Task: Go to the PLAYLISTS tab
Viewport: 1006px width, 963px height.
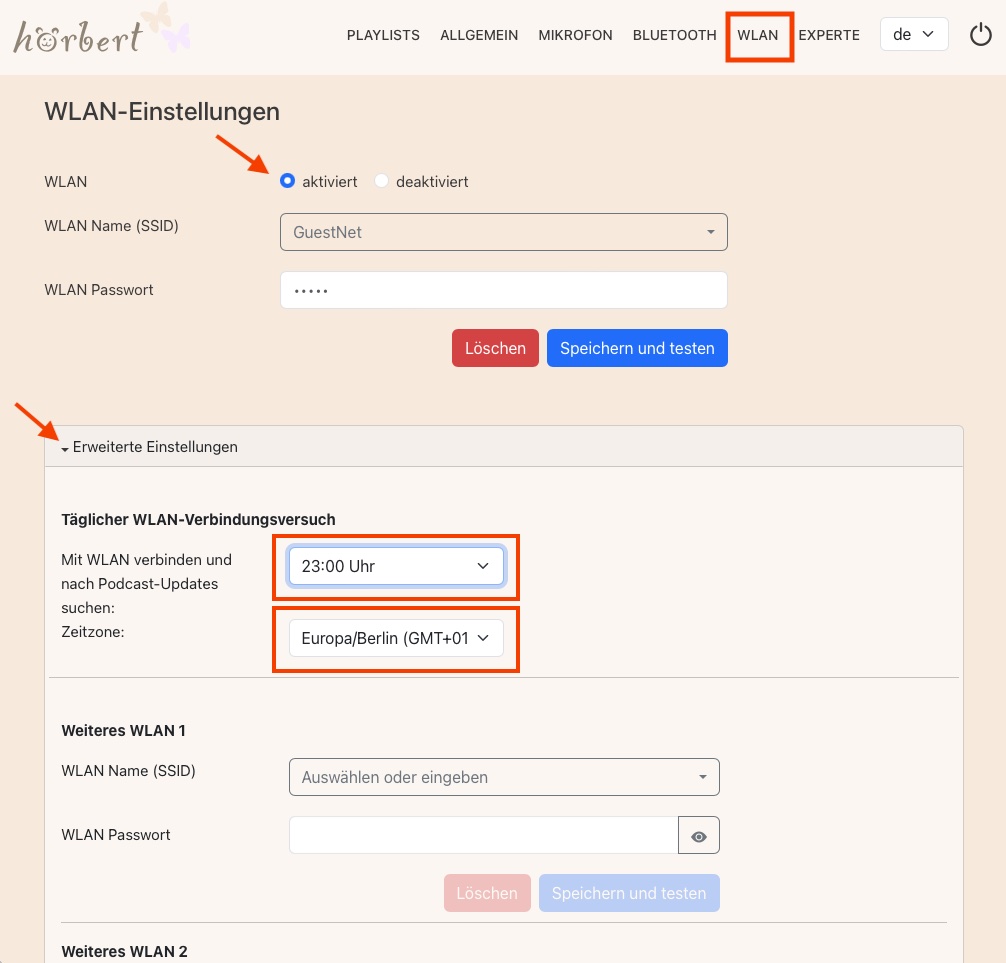Action: pyautogui.click(x=383, y=35)
